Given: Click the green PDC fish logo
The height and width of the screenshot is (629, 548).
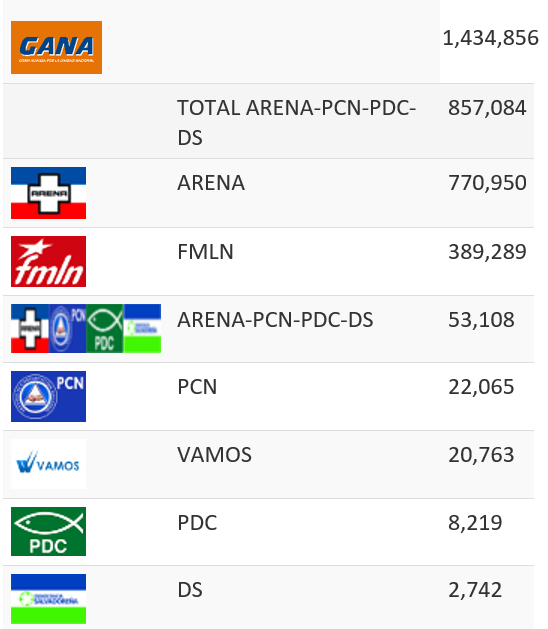Looking at the screenshot, I should pyautogui.click(x=48, y=532).
